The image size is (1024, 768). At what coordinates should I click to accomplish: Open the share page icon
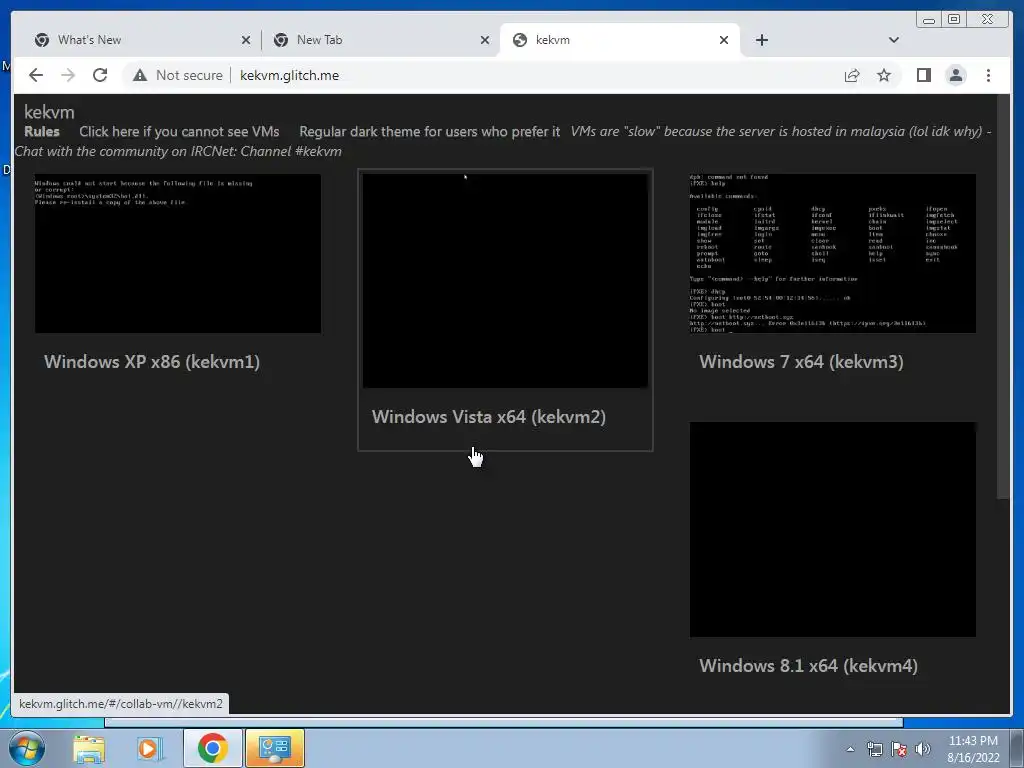(x=852, y=75)
